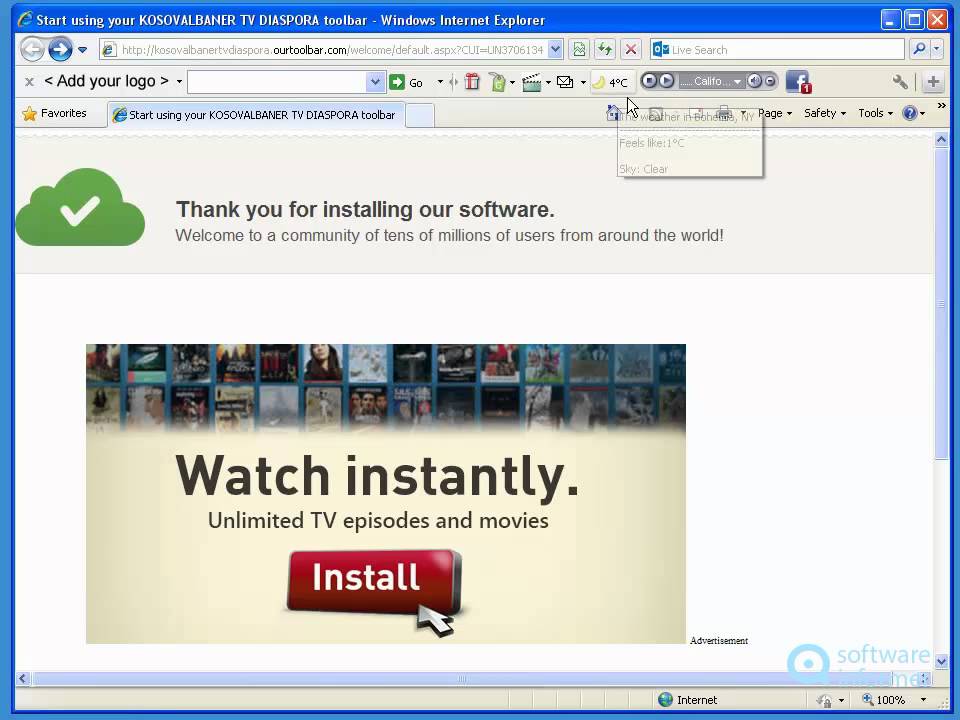Click the red Stop loading X button
Screen dimensions: 960x720
click(x=631, y=50)
